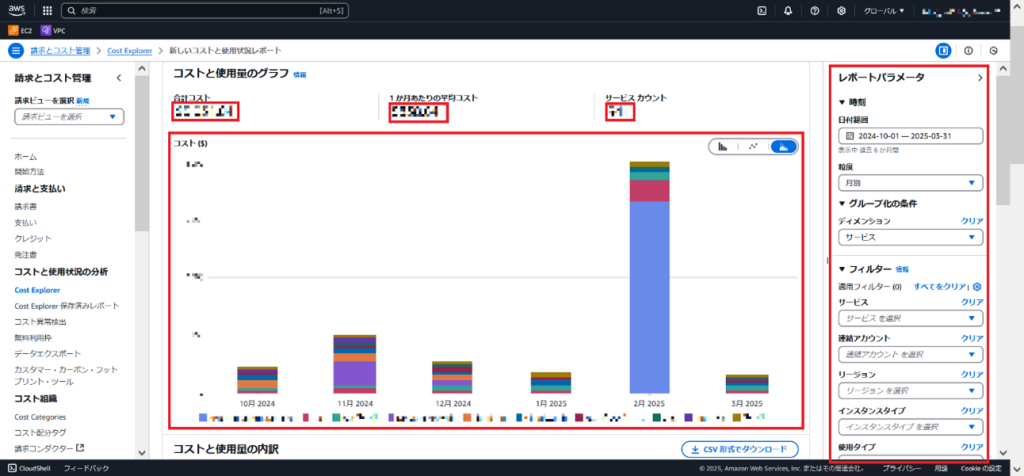Viewport: 1024px width, 476px height.
Task: Open the help question mark menu
Action: (815, 11)
